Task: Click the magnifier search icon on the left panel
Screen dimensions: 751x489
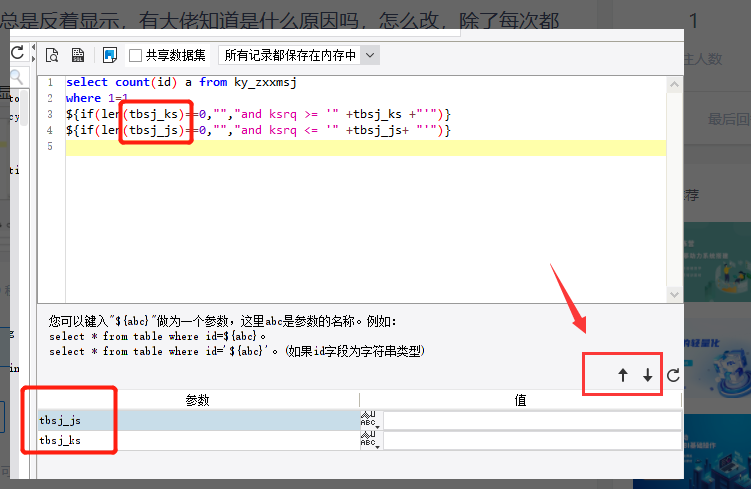Action: 17,77
